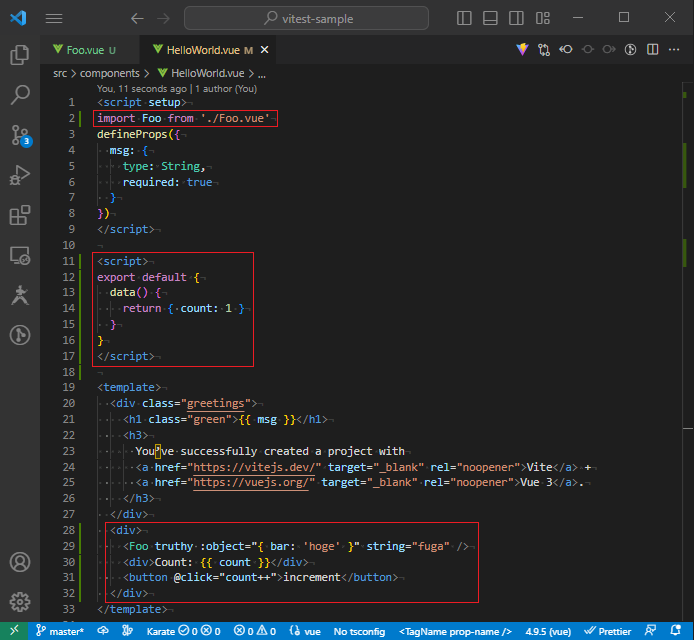Open the Search view in the activity bar
Screen dimensions: 694x640
pyautogui.click(x=19, y=95)
